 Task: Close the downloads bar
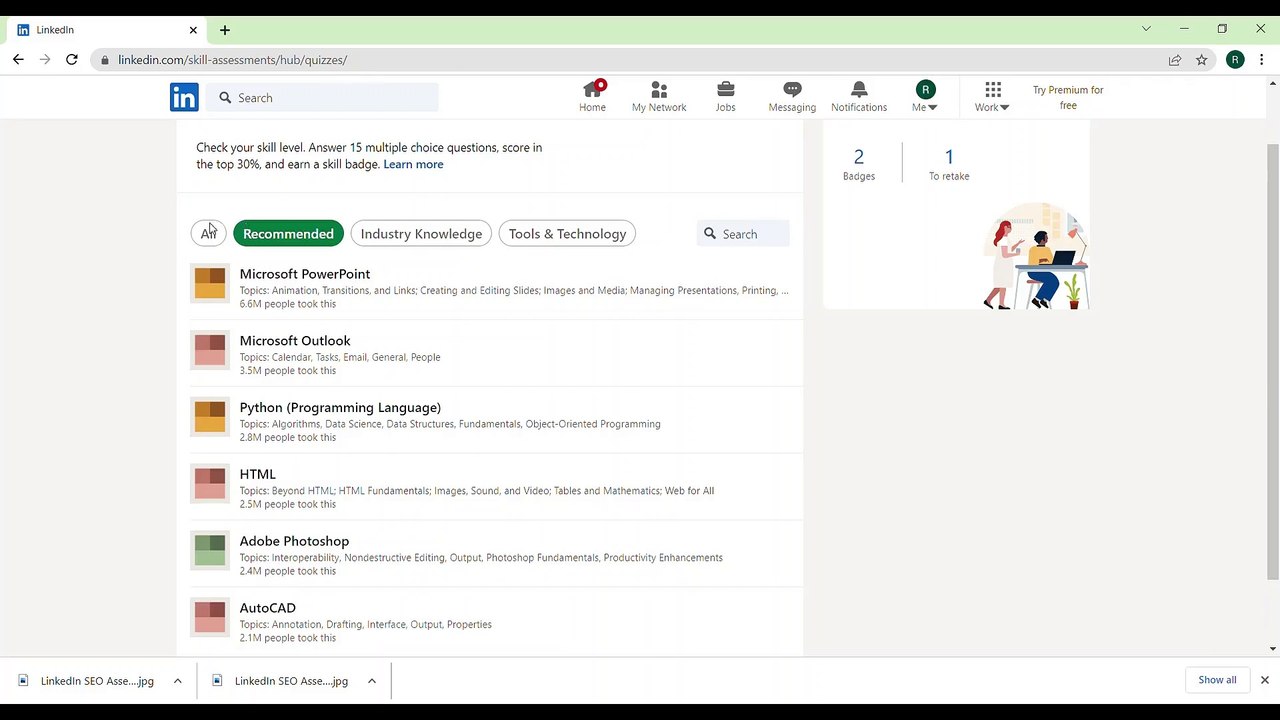coord(1264,680)
